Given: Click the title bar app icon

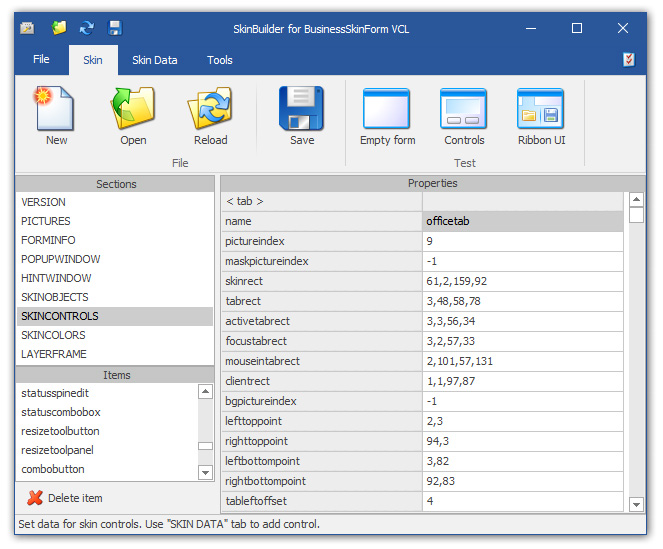Looking at the screenshot, I should [27, 28].
